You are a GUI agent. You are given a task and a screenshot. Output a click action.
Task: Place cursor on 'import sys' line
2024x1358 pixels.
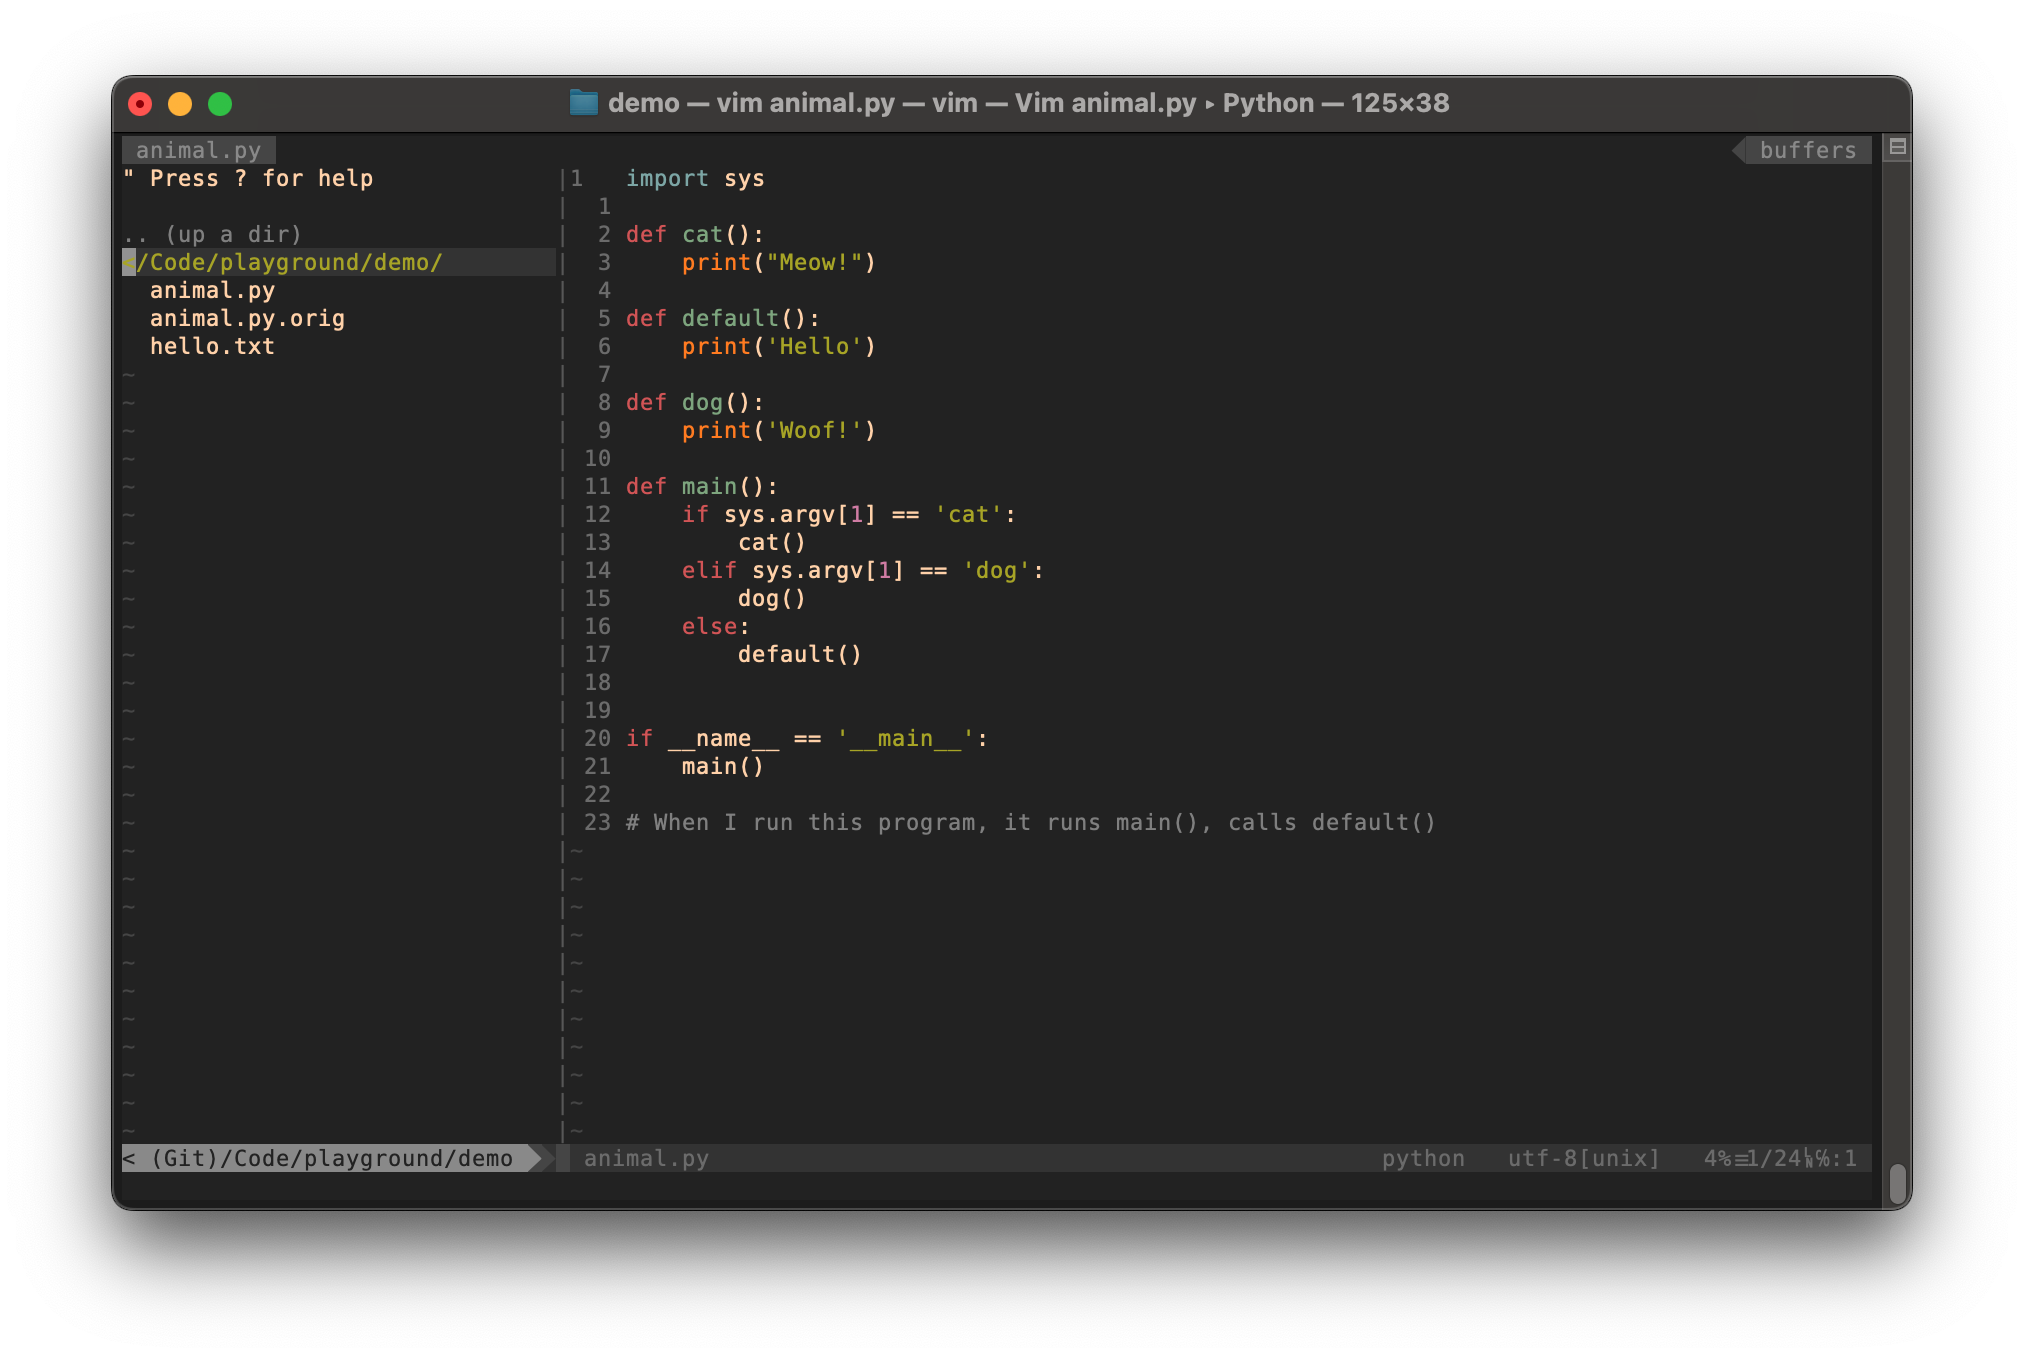click(695, 178)
